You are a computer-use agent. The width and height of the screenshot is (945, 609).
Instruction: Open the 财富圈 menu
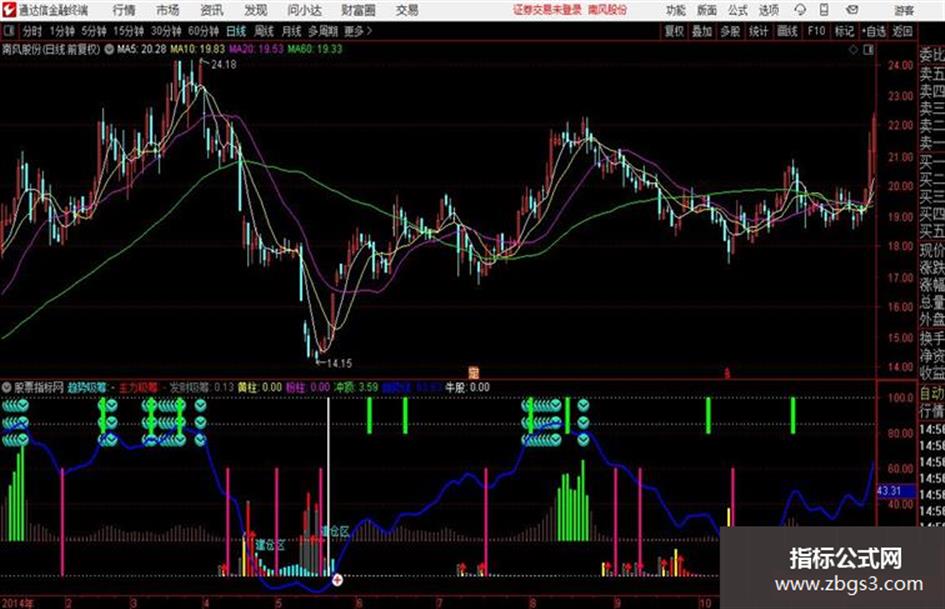pos(358,10)
